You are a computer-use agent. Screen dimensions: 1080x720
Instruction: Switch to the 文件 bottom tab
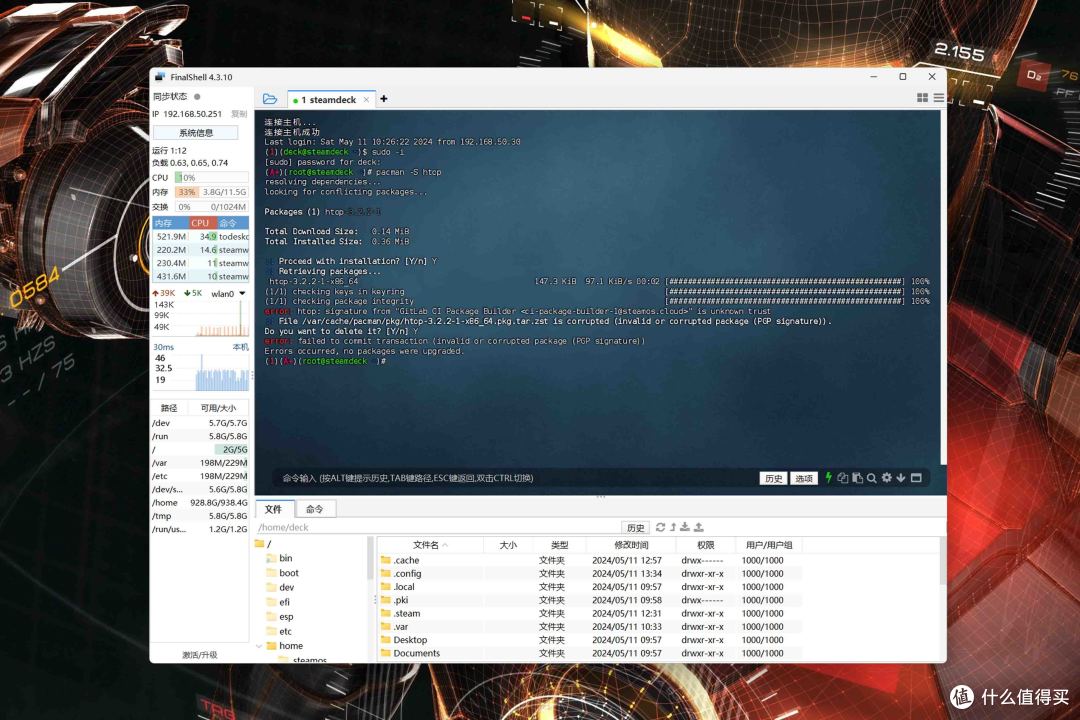273,509
